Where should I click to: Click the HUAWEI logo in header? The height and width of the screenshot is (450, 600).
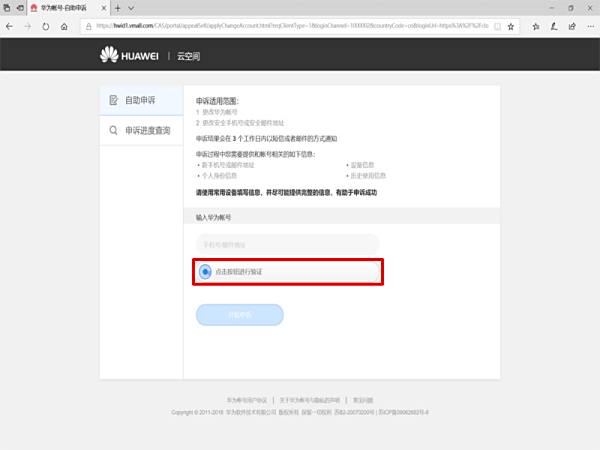pyautogui.click(x=129, y=55)
